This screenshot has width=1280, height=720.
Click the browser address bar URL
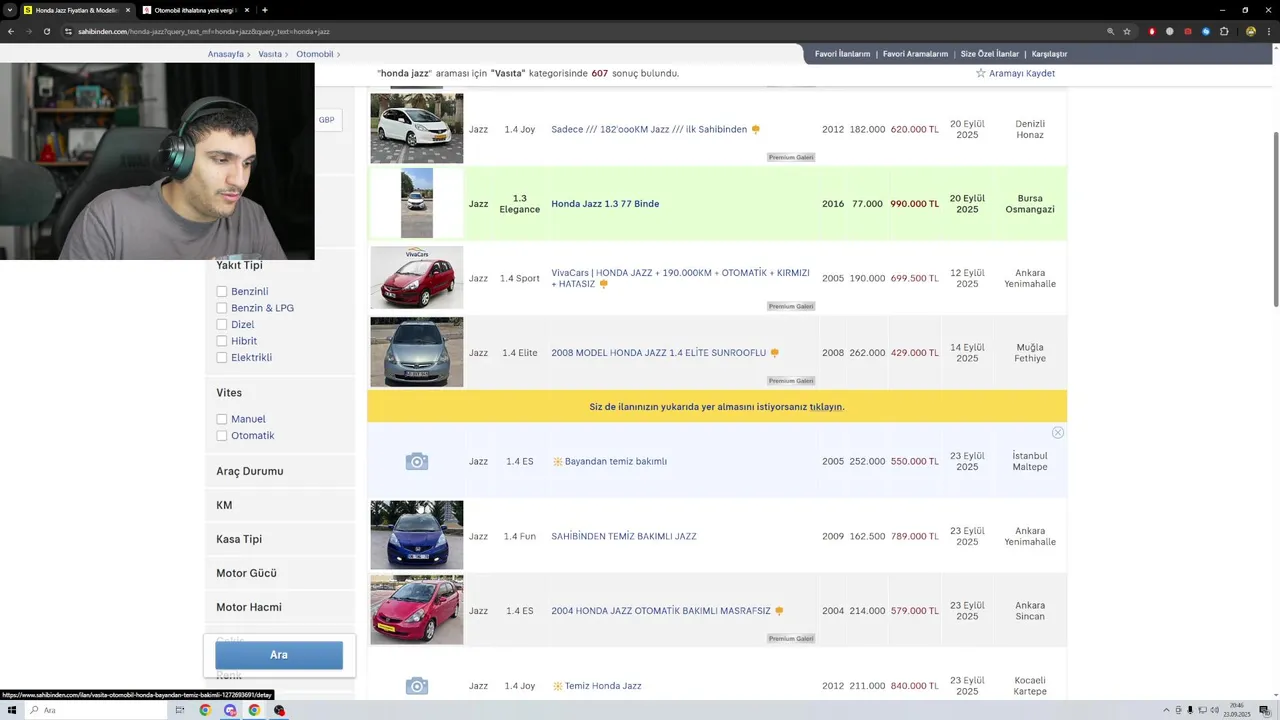204,31
